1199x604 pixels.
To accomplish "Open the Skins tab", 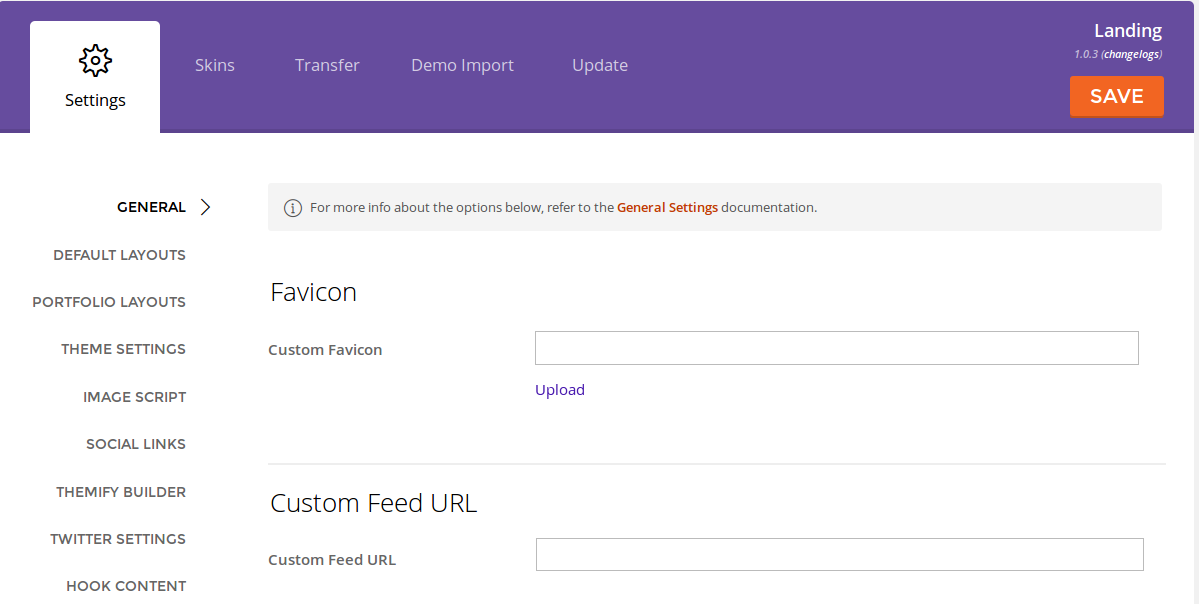I will point(215,65).
